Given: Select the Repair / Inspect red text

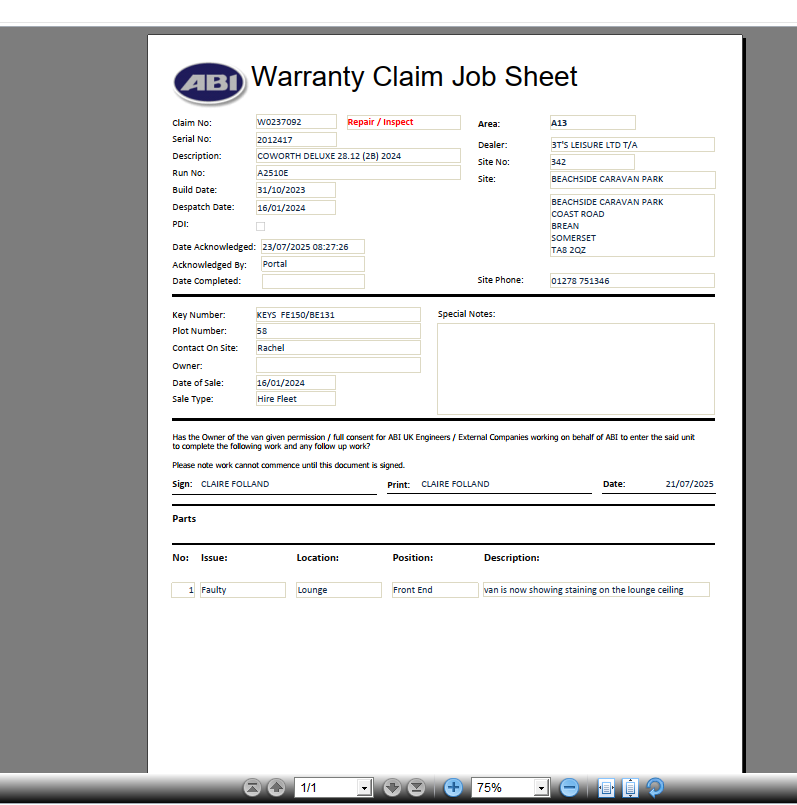Looking at the screenshot, I should click(x=380, y=122).
